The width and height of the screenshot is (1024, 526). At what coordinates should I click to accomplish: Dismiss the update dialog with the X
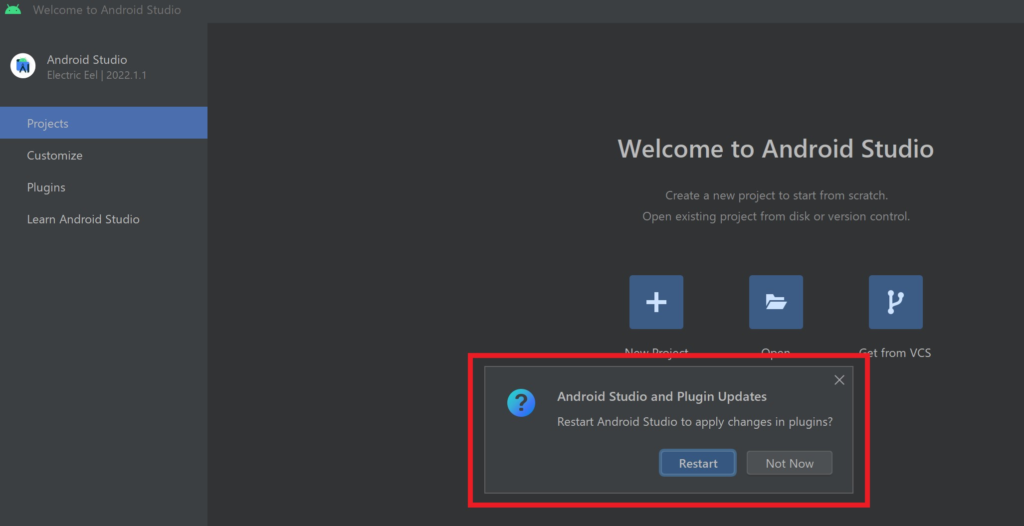pyautogui.click(x=839, y=380)
